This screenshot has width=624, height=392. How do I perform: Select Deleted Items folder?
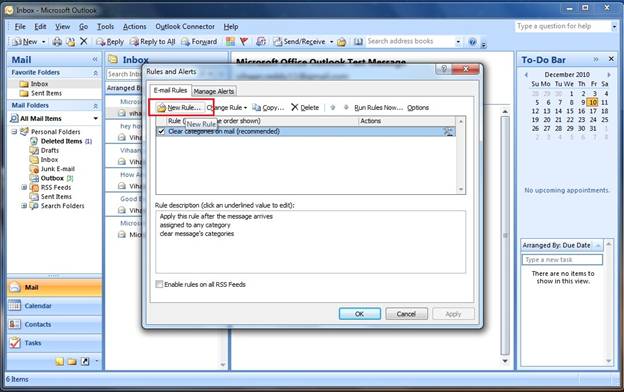coord(61,141)
